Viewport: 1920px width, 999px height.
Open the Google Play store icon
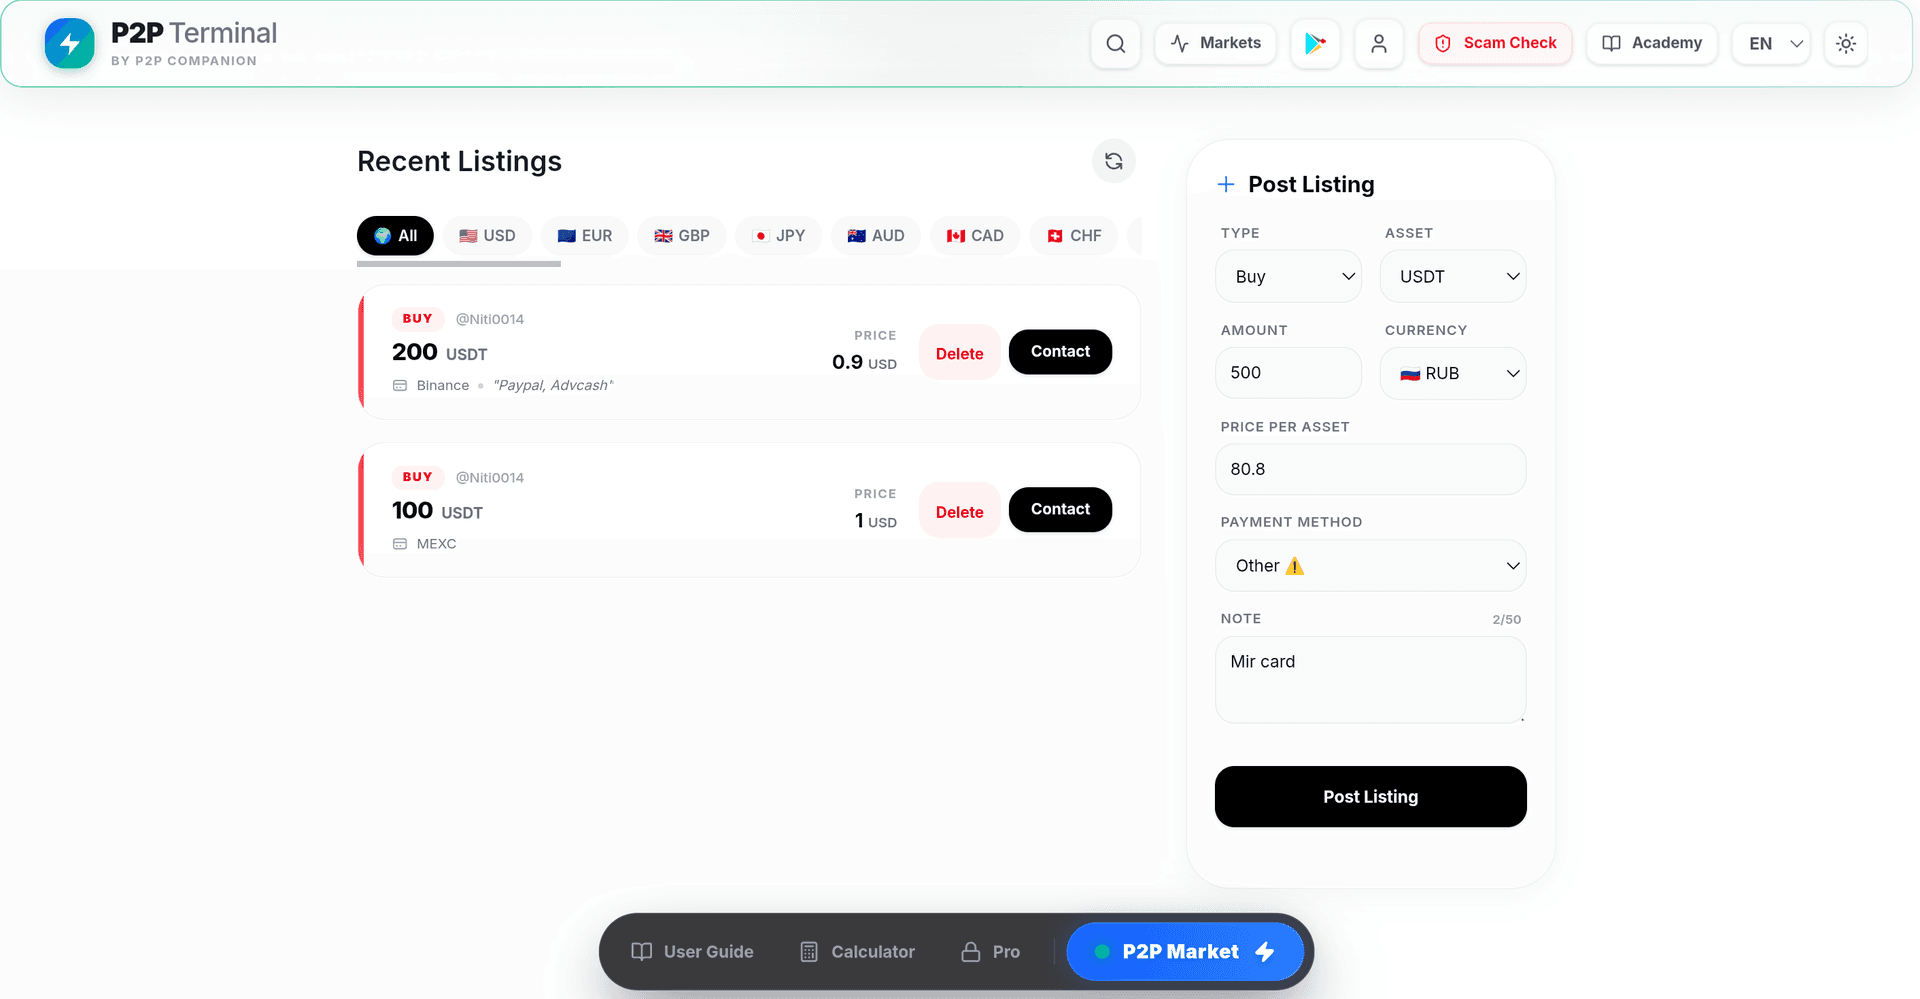pos(1315,44)
